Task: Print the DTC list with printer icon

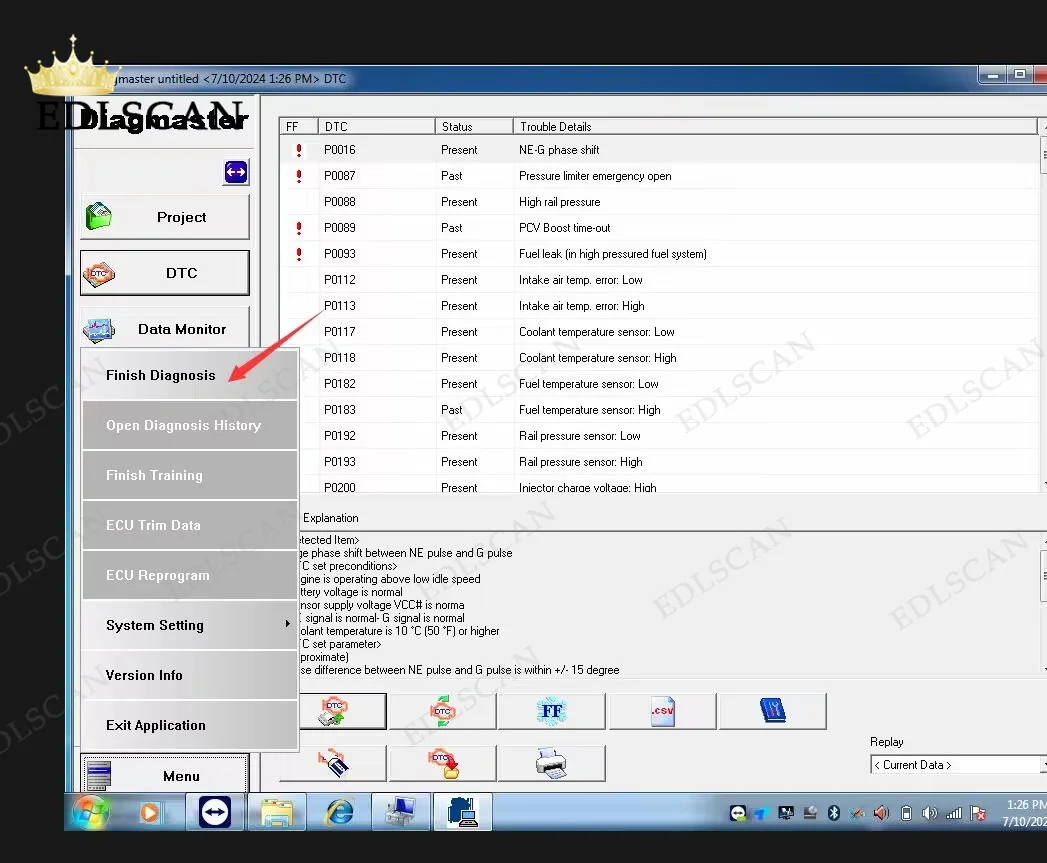Action: (552, 763)
